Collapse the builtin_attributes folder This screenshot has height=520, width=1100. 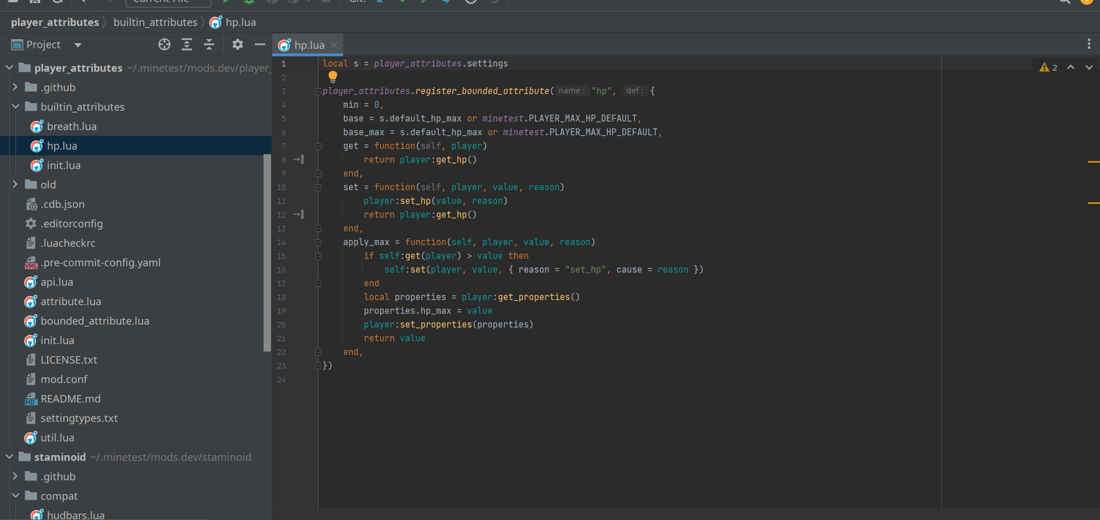click(x=15, y=107)
